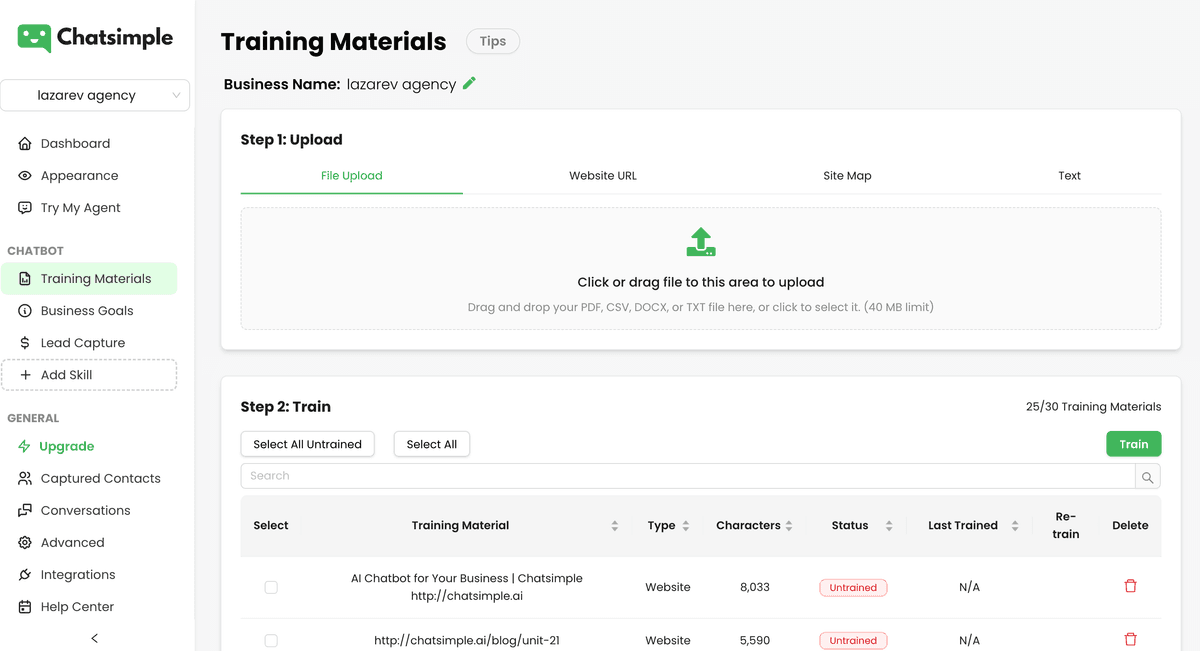Click the Advanced settings gear icon

23,542
